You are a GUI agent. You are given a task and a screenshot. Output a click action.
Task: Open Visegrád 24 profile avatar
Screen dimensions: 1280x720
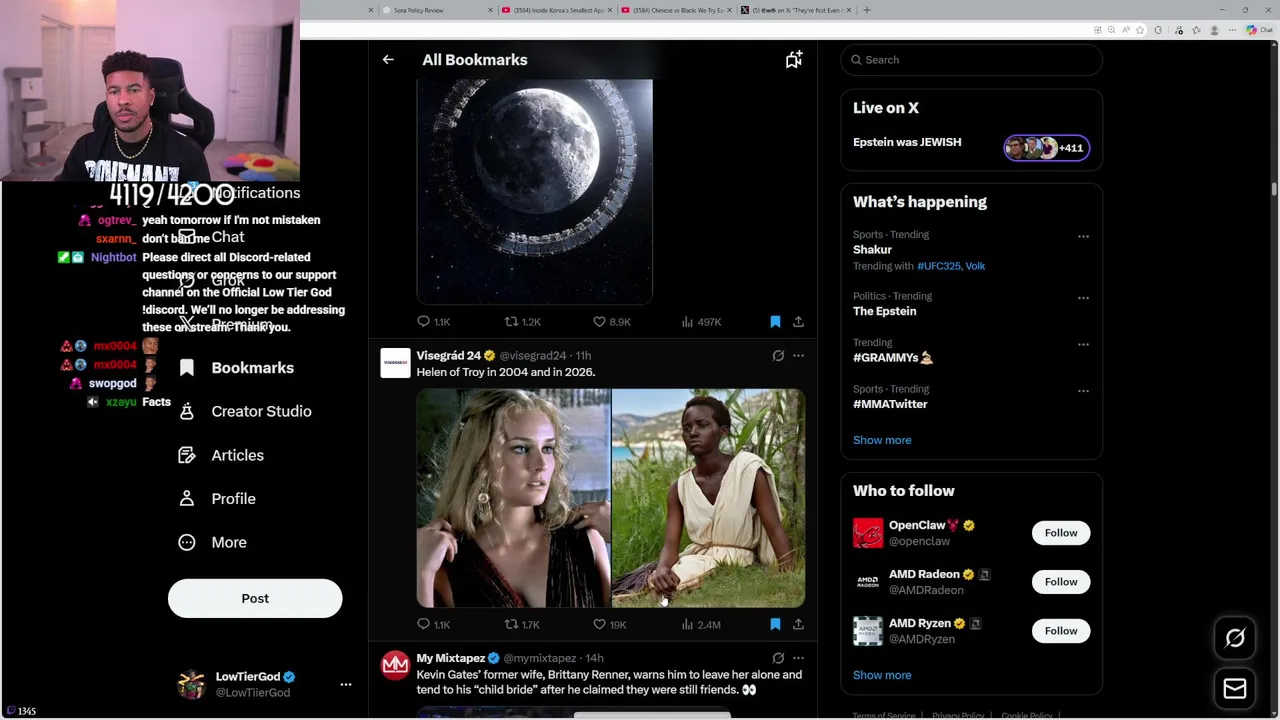[x=395, y=363]
